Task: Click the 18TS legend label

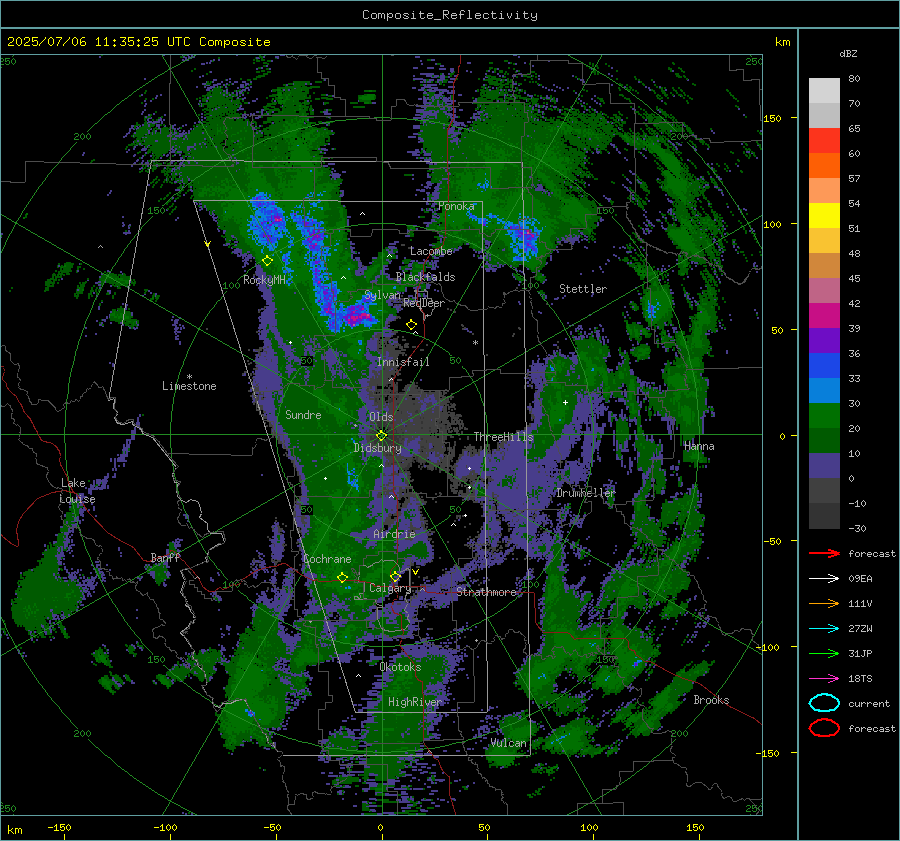Action: (860, 679)
